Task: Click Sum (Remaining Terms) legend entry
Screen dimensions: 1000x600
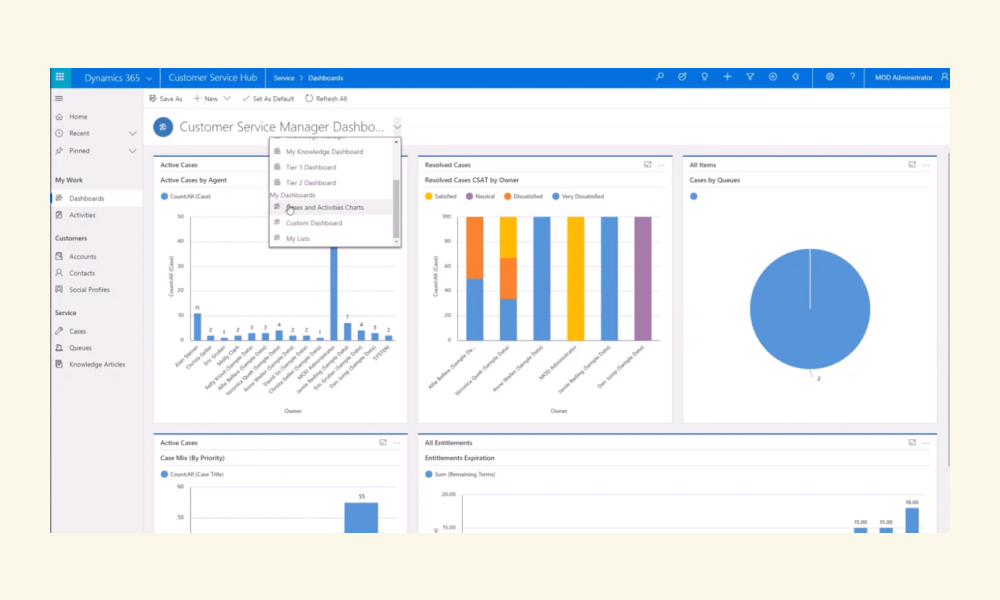Action: coord(460,474)
